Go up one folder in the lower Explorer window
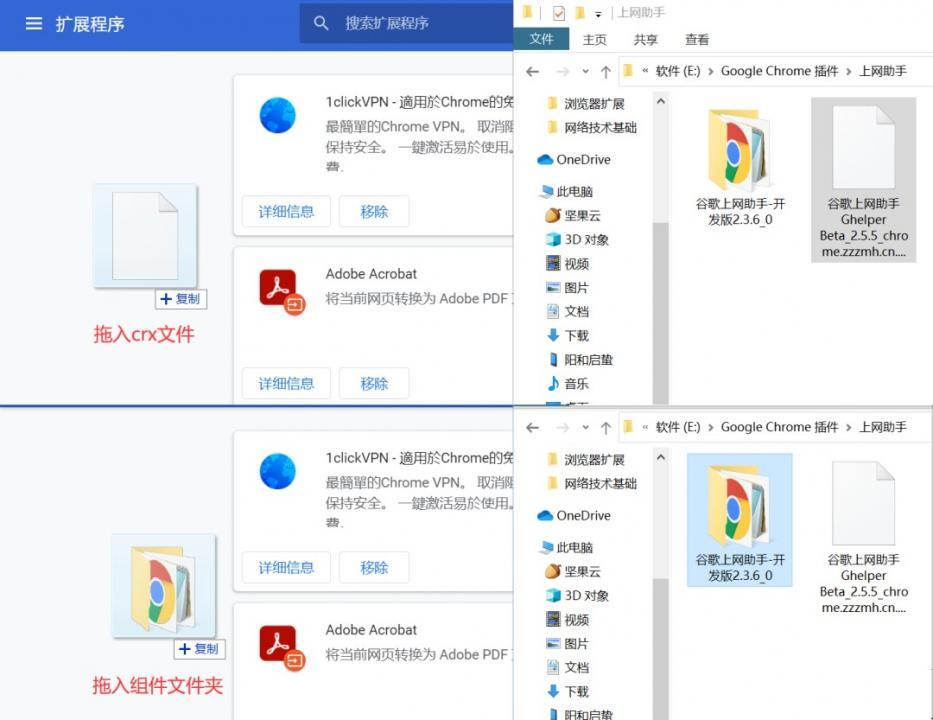Viewport: 933px width, 720px height. click(606, 428)
